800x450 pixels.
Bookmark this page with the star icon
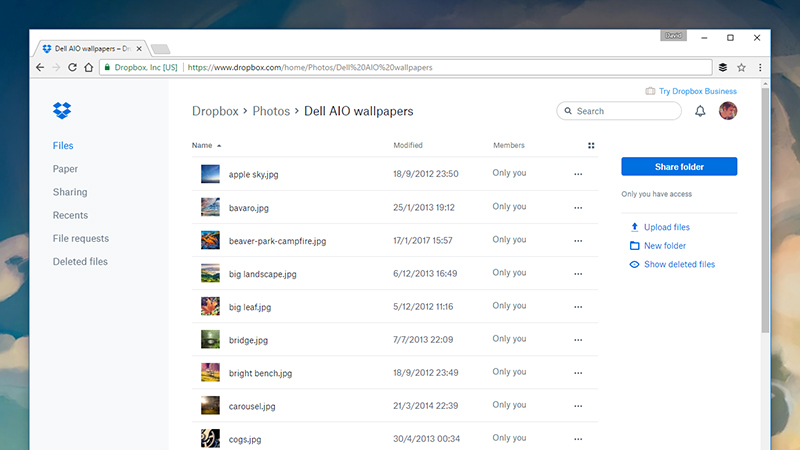(741, 67)
